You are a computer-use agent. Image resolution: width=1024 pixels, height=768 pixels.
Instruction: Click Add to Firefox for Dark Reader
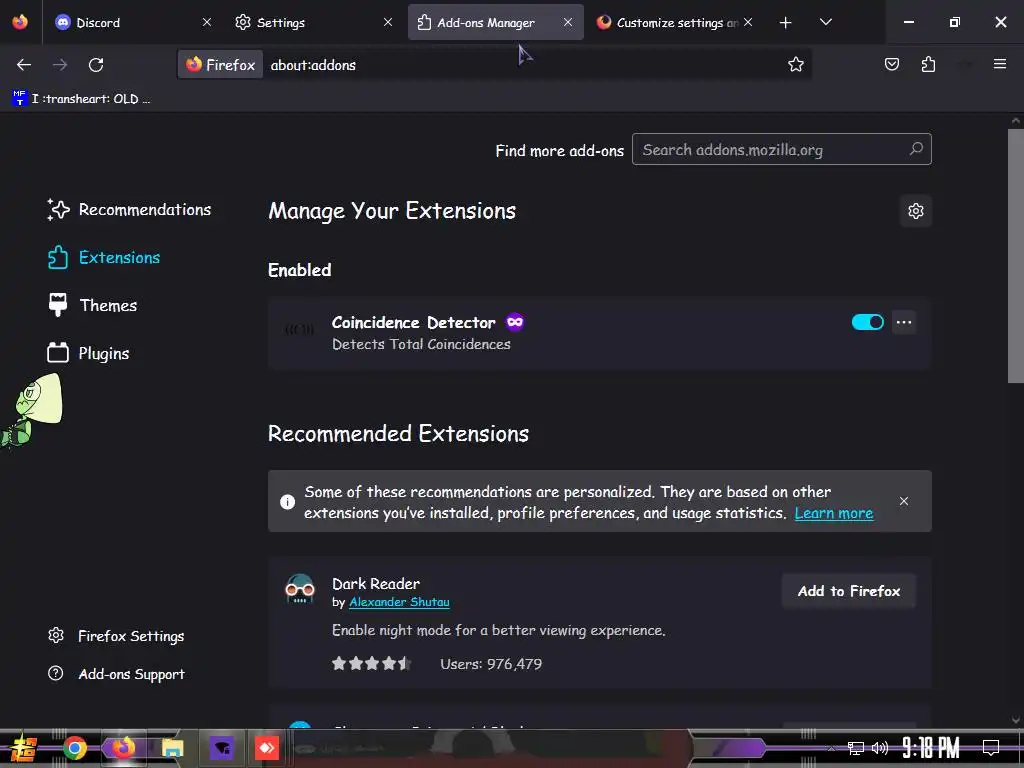tap(849, 591)
